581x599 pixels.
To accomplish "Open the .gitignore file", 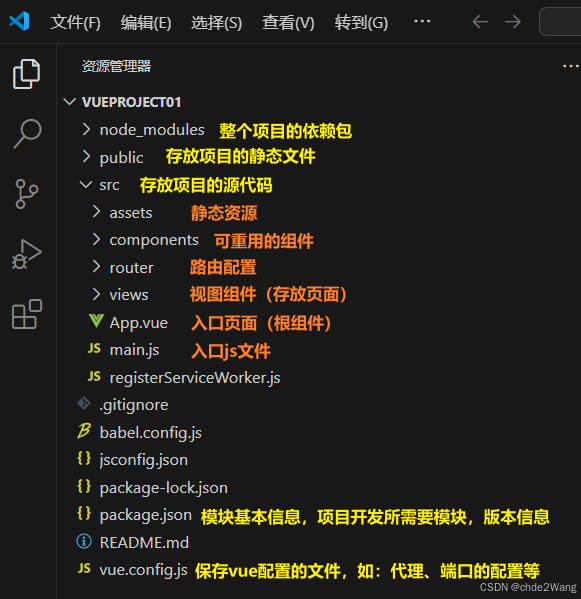I will click(x=134, y=405).
